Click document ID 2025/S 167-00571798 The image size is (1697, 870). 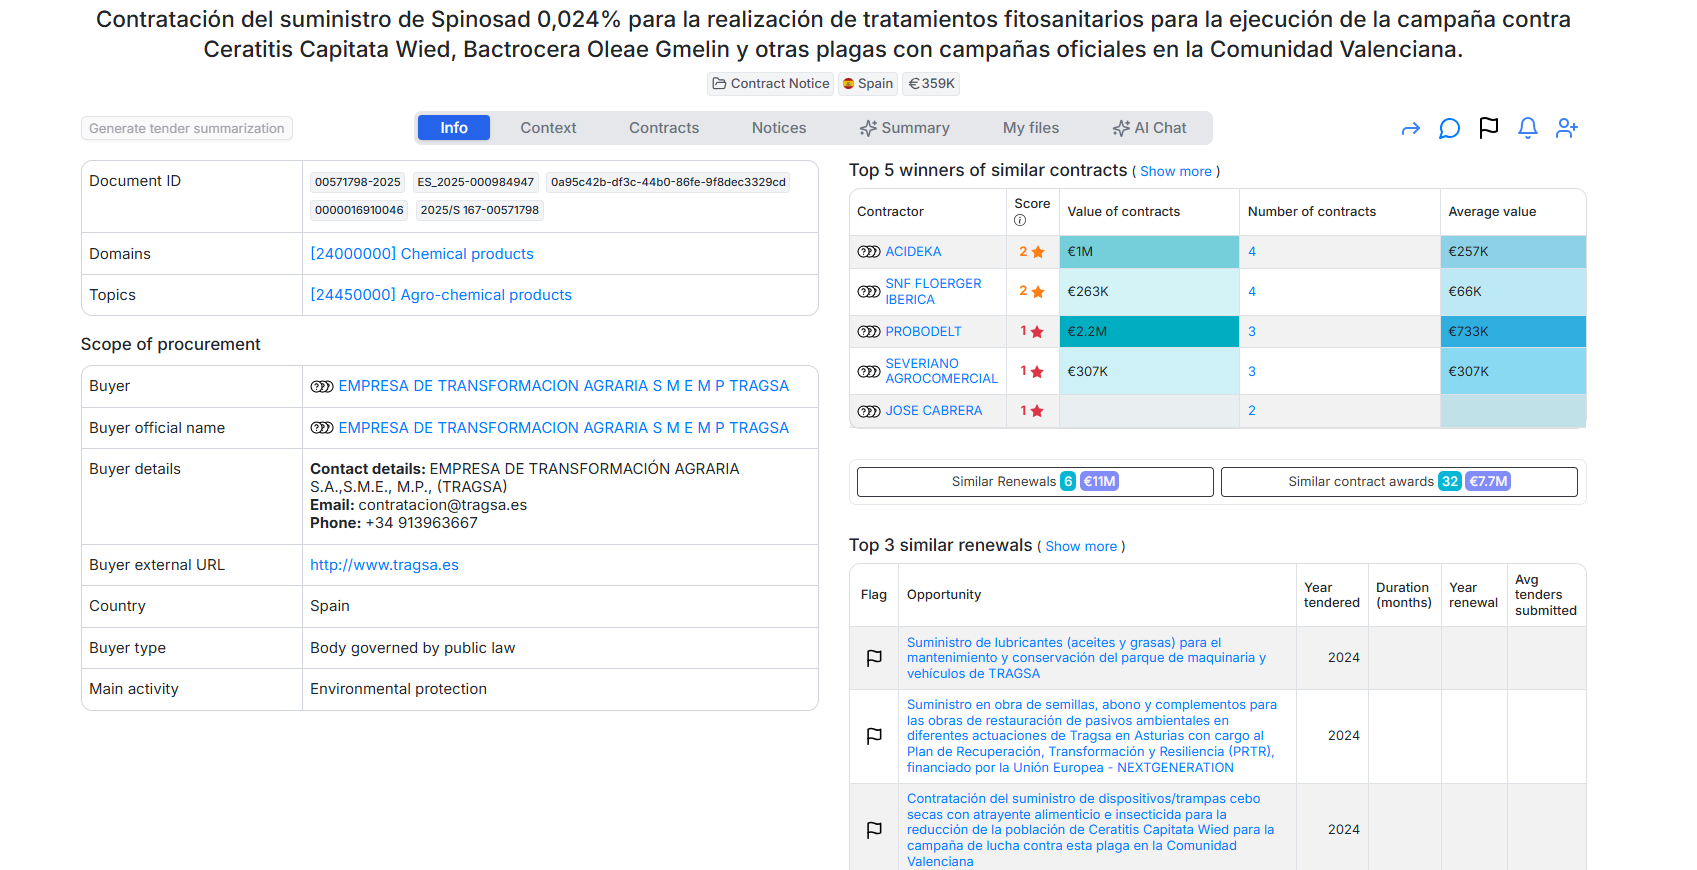479,210
